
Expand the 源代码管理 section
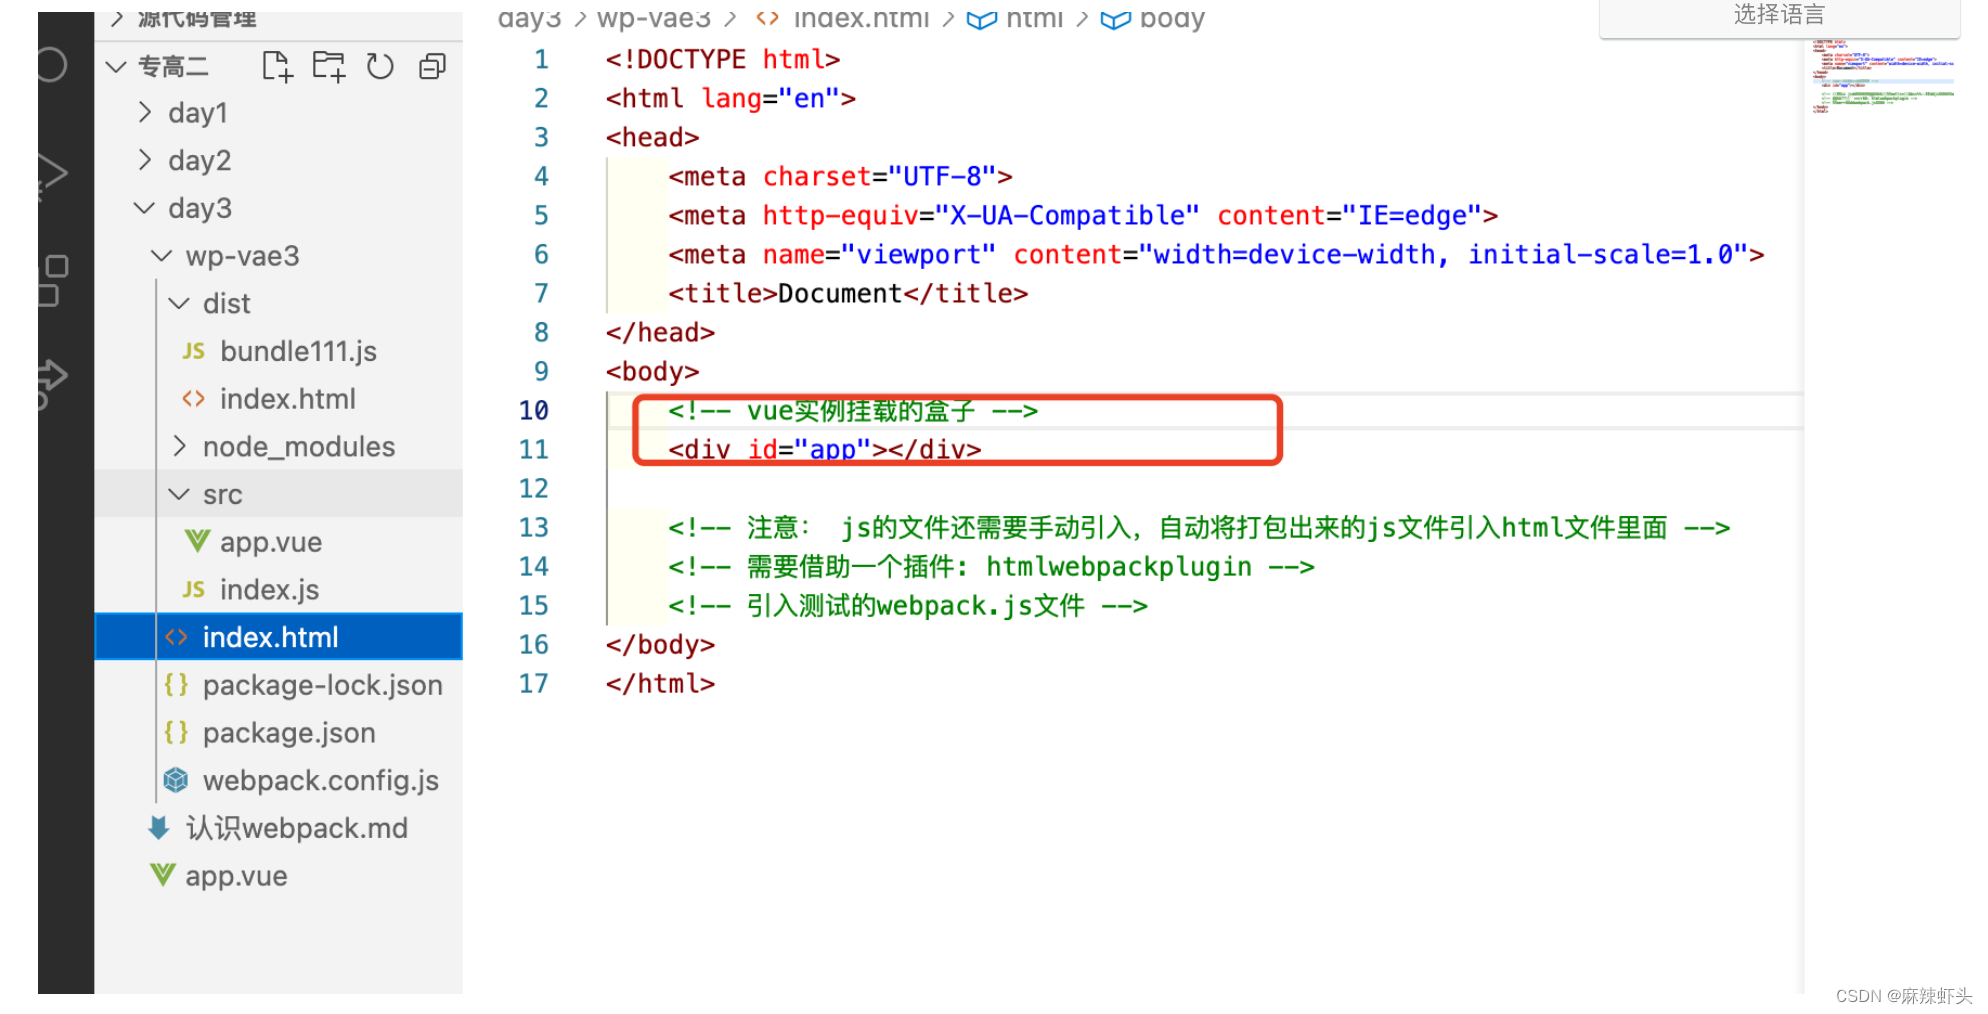[117, 18]
